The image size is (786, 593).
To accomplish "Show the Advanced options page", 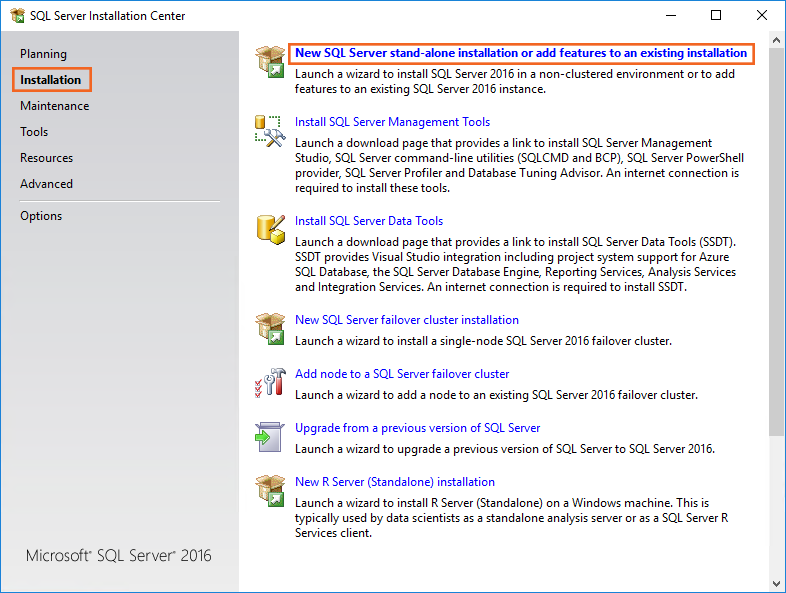I will point(46,184).
